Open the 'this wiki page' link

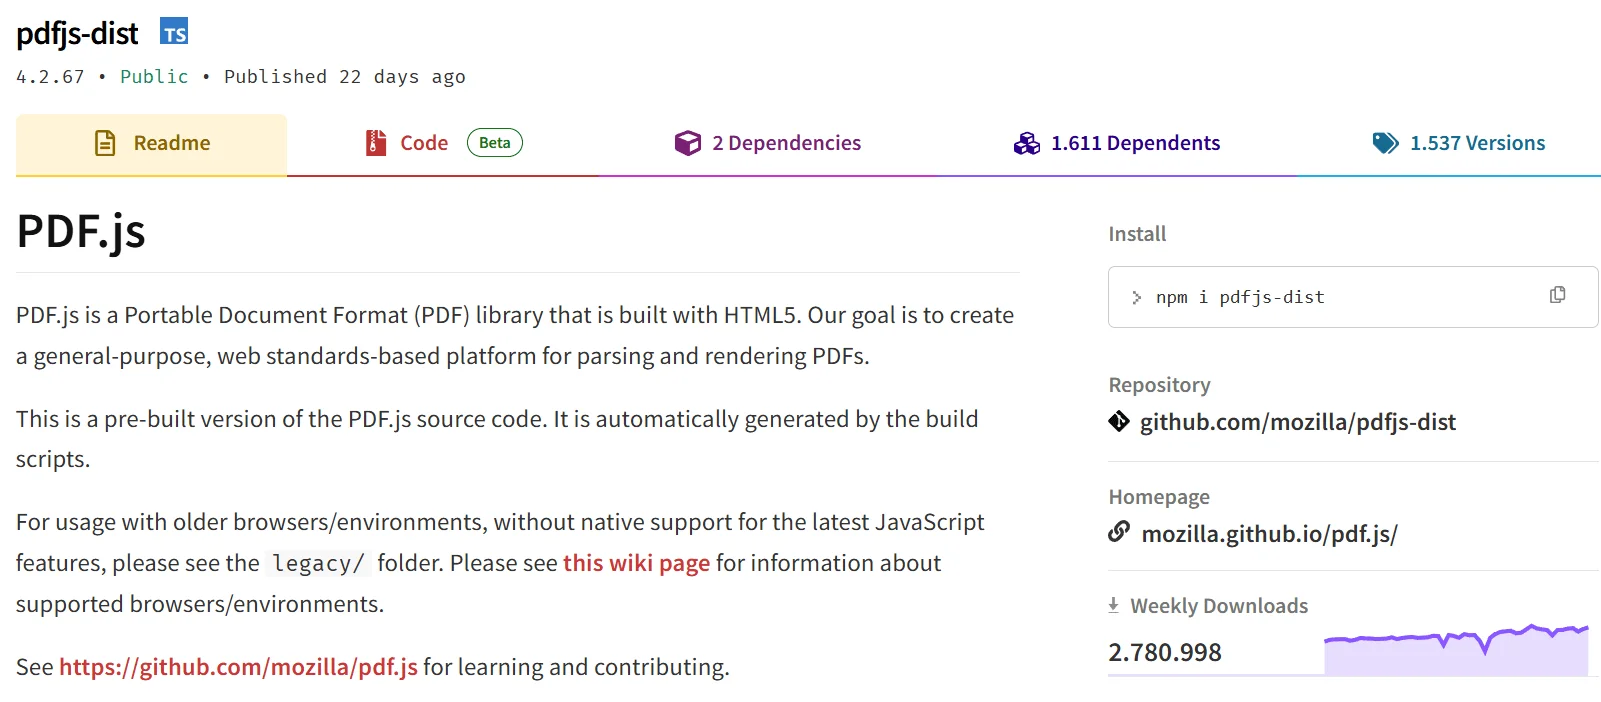pyautogui.click(x=636, y=563)
